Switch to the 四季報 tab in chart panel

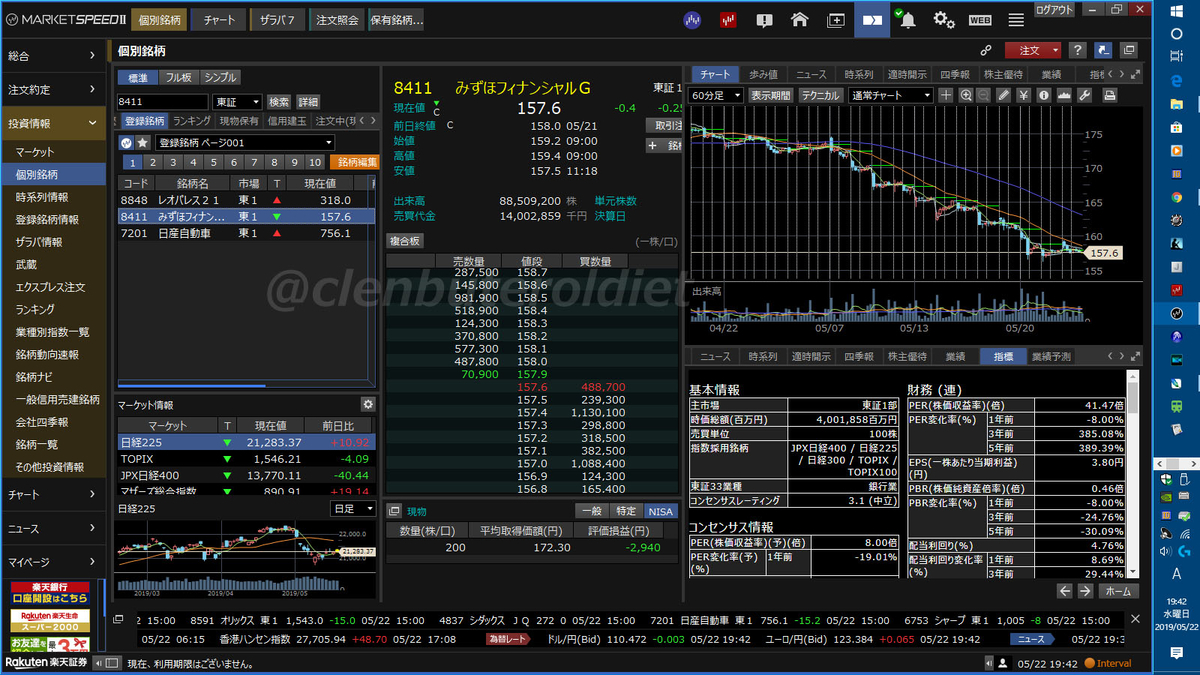[953, 74]
